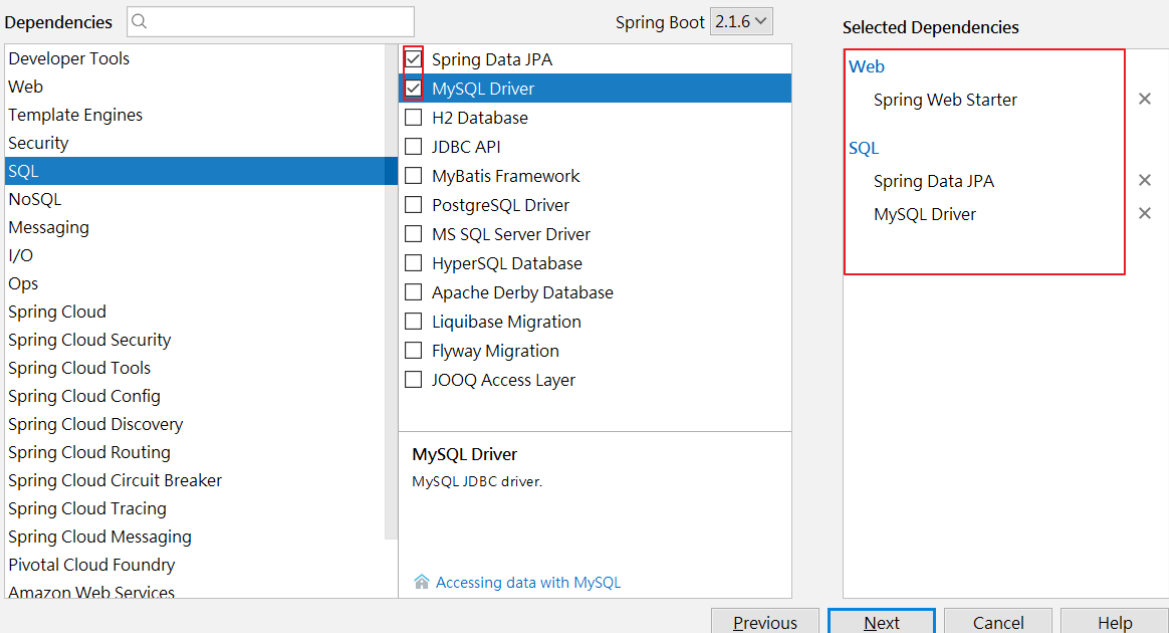Check the Liquibase Migration checkbox
This screenshot has width=1169, height=633.
pyautogui.click(x=413, y=321)
